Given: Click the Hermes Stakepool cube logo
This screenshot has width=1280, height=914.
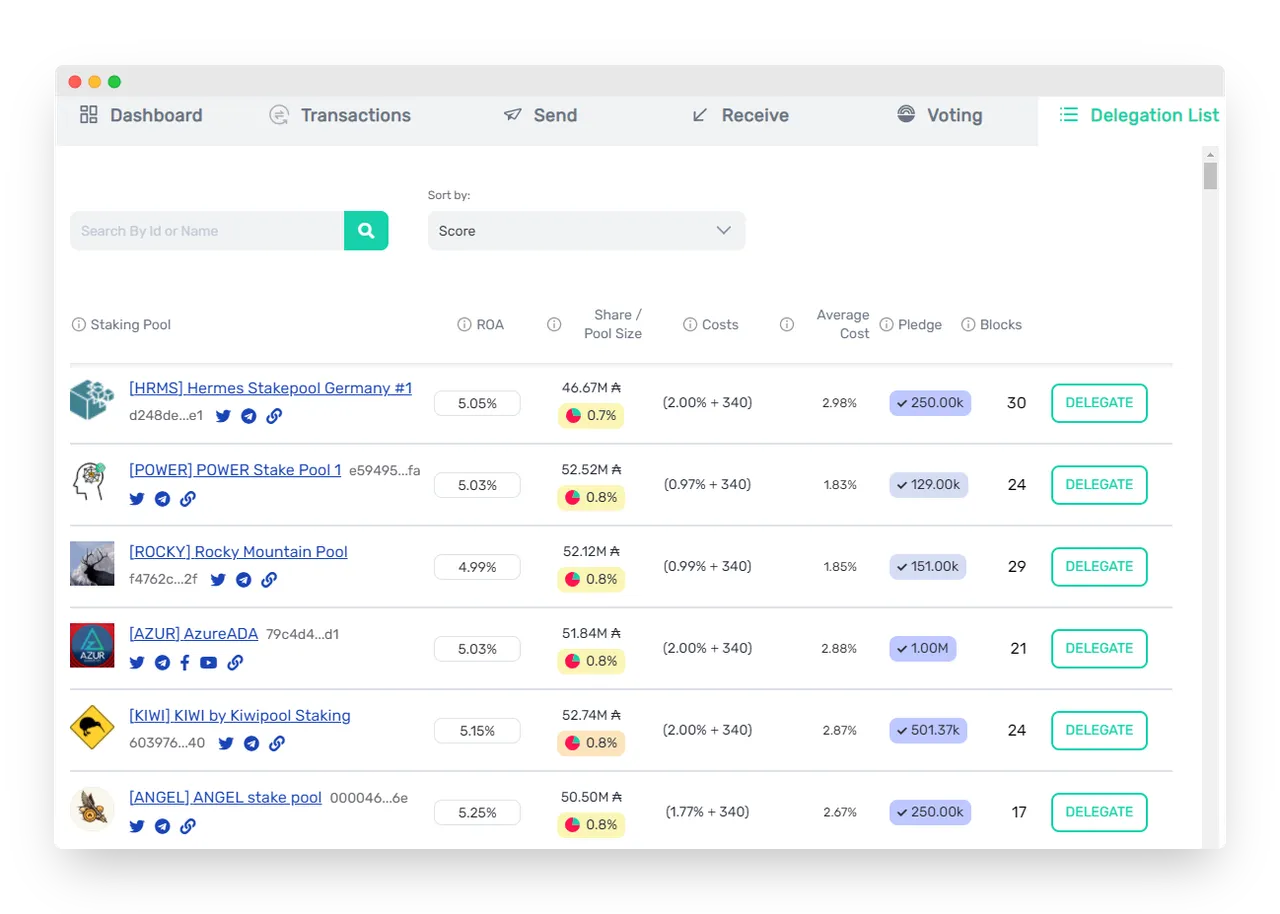Looking at the screenshot, I should (92, 400).
